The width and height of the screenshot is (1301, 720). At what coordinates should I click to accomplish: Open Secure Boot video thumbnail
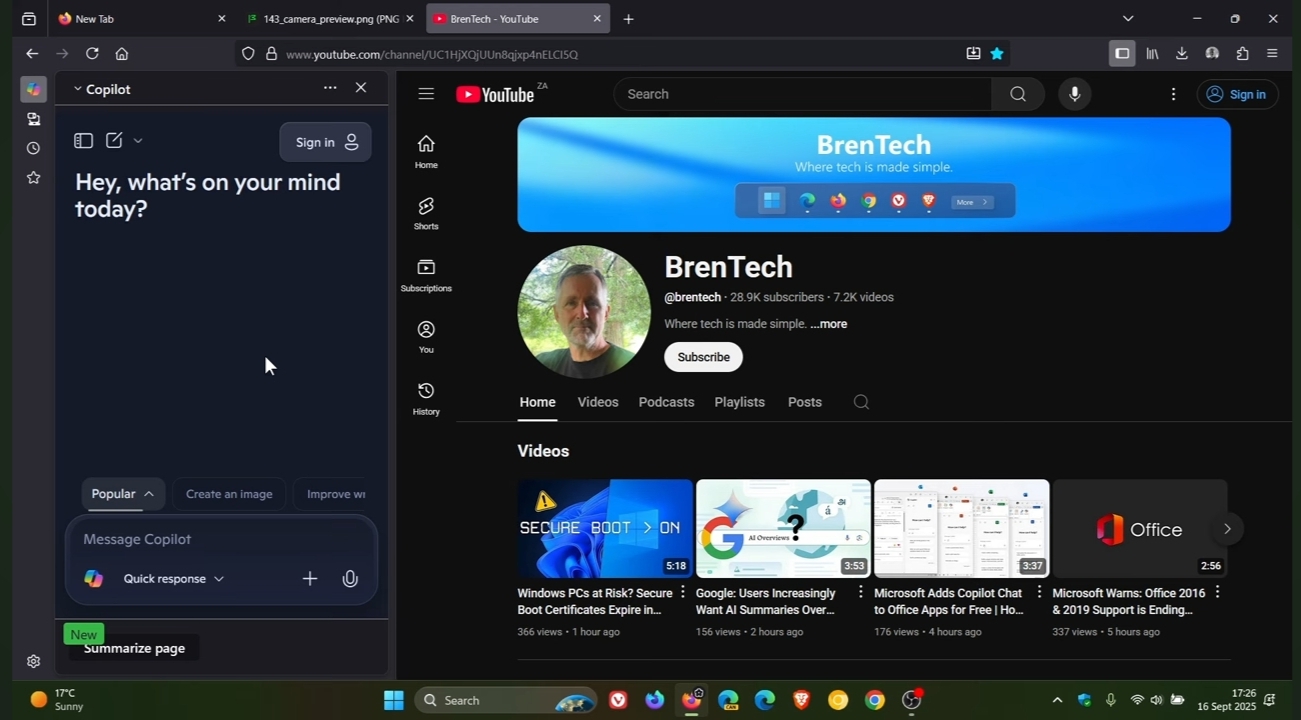(x=605, y=529)
